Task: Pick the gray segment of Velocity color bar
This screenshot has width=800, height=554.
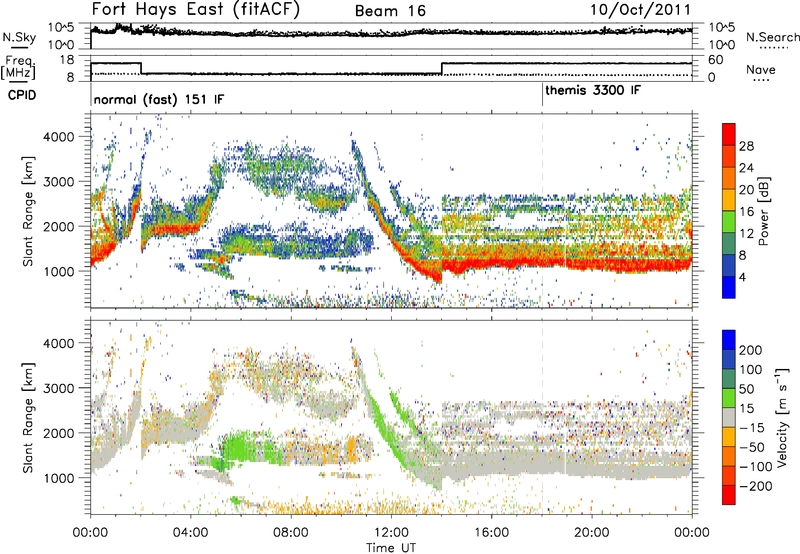Action: (x=729, y=418)
